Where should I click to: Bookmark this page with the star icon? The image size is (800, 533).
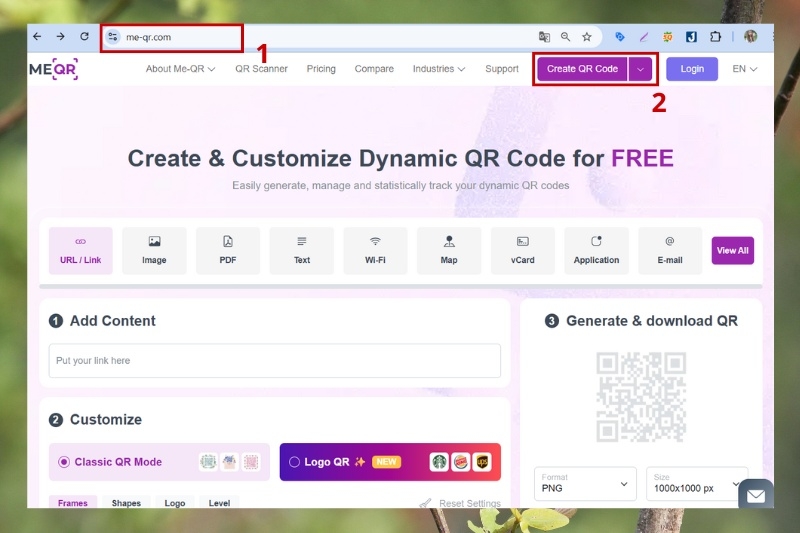(587, 37)
